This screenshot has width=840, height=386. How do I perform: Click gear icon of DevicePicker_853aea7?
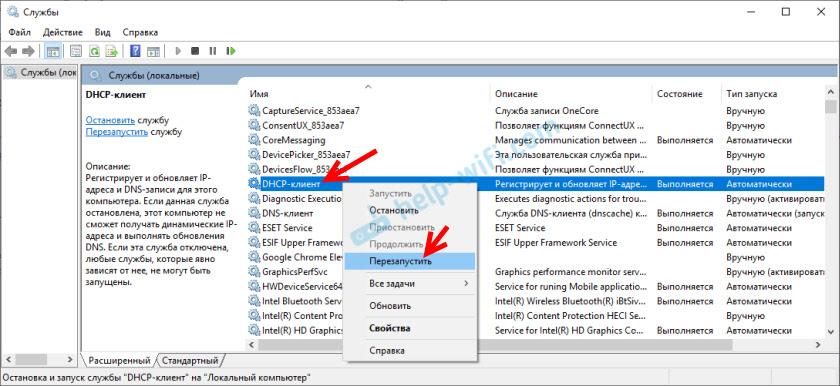(253, 154)
